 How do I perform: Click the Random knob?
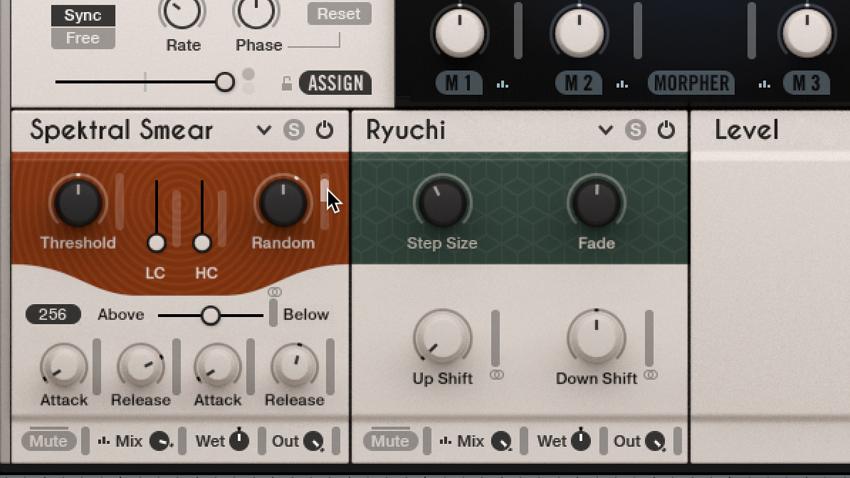coord(283,203)
